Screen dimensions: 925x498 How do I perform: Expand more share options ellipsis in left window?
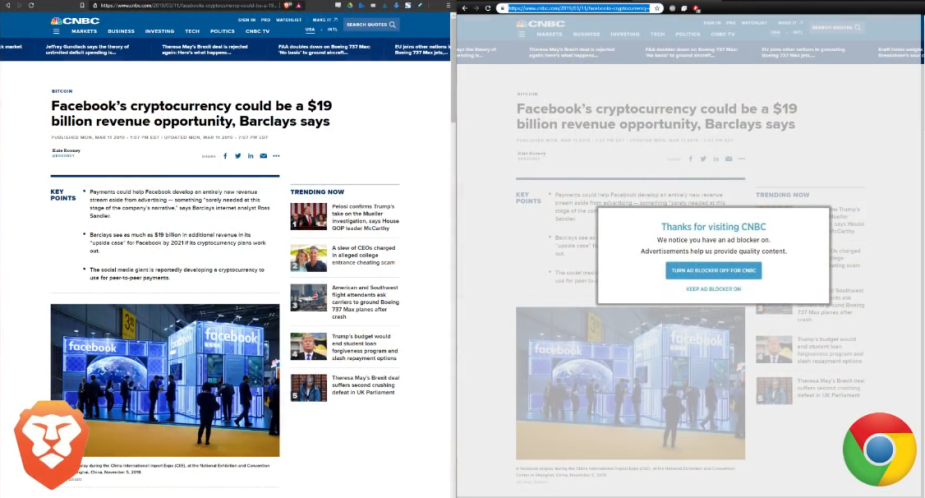pyautogui.click(x=276, y=156)
